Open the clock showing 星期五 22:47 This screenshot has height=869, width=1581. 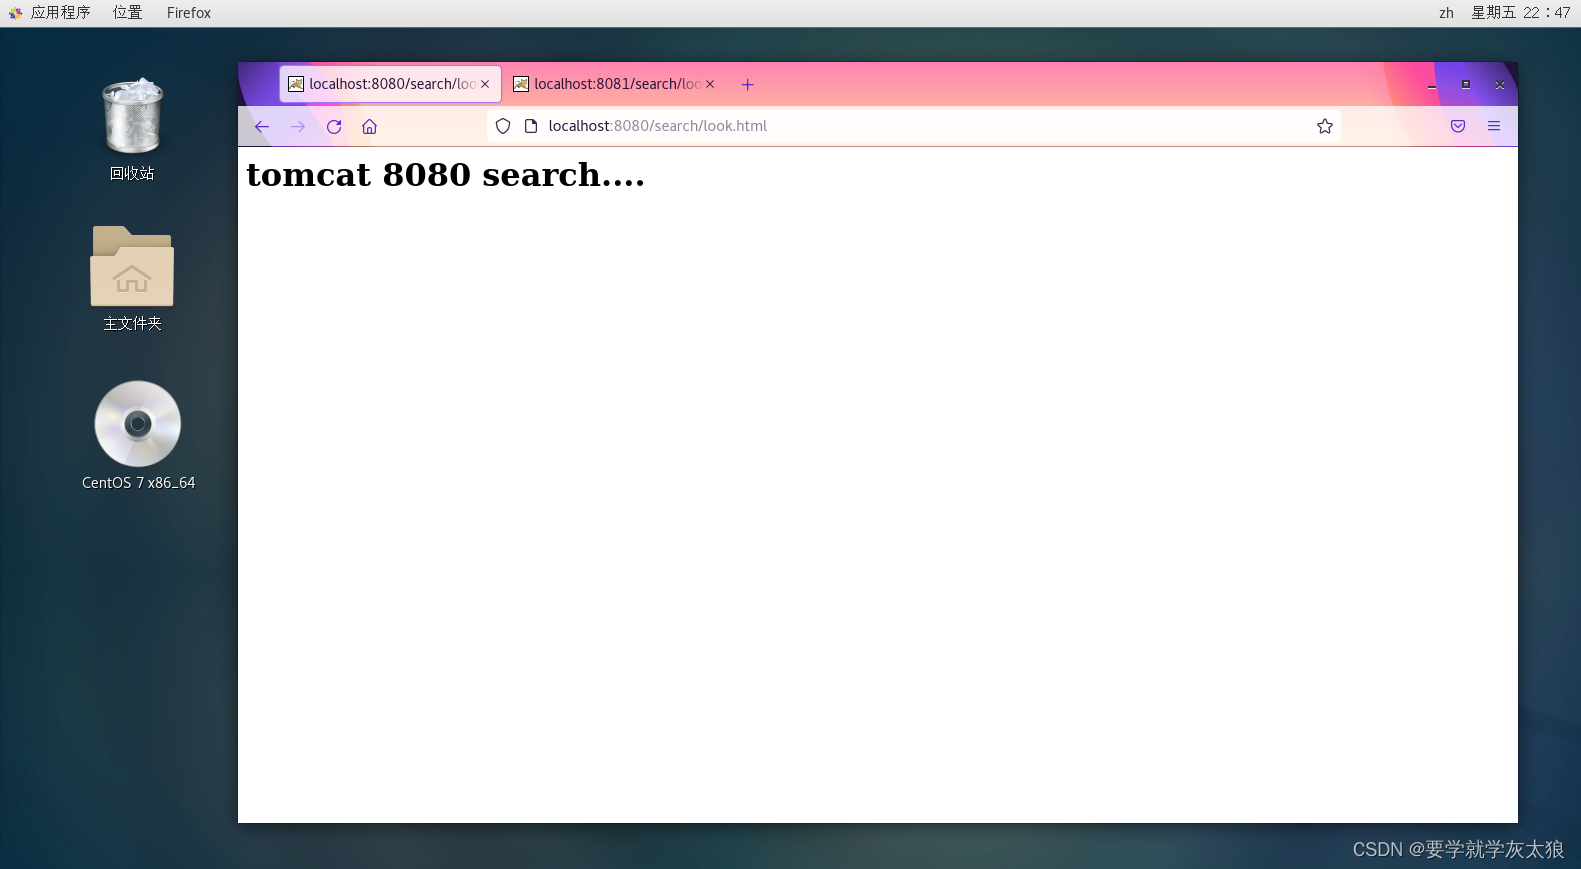click(1520, 13)
